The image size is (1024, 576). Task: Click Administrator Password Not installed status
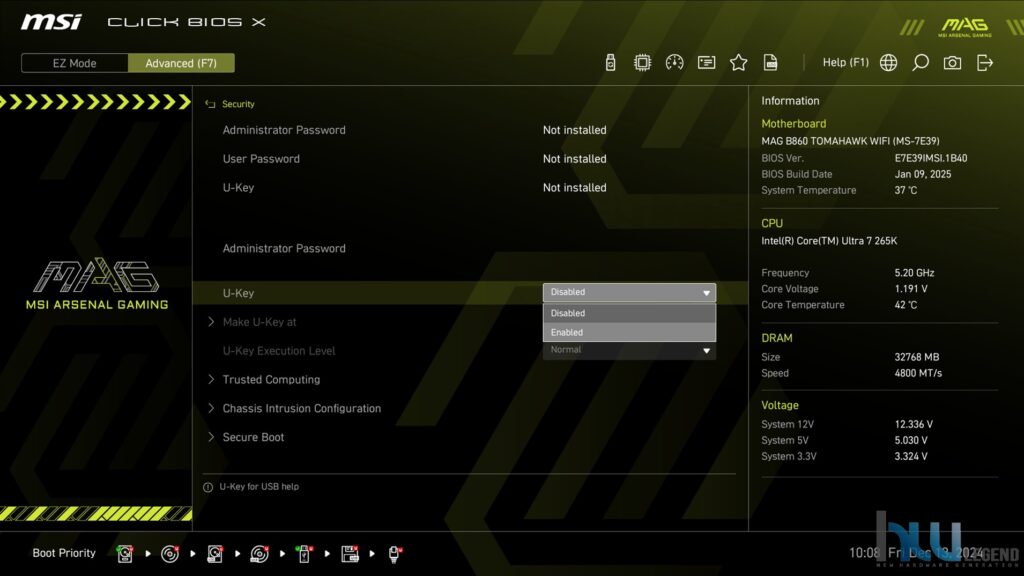tap(575, 130)
